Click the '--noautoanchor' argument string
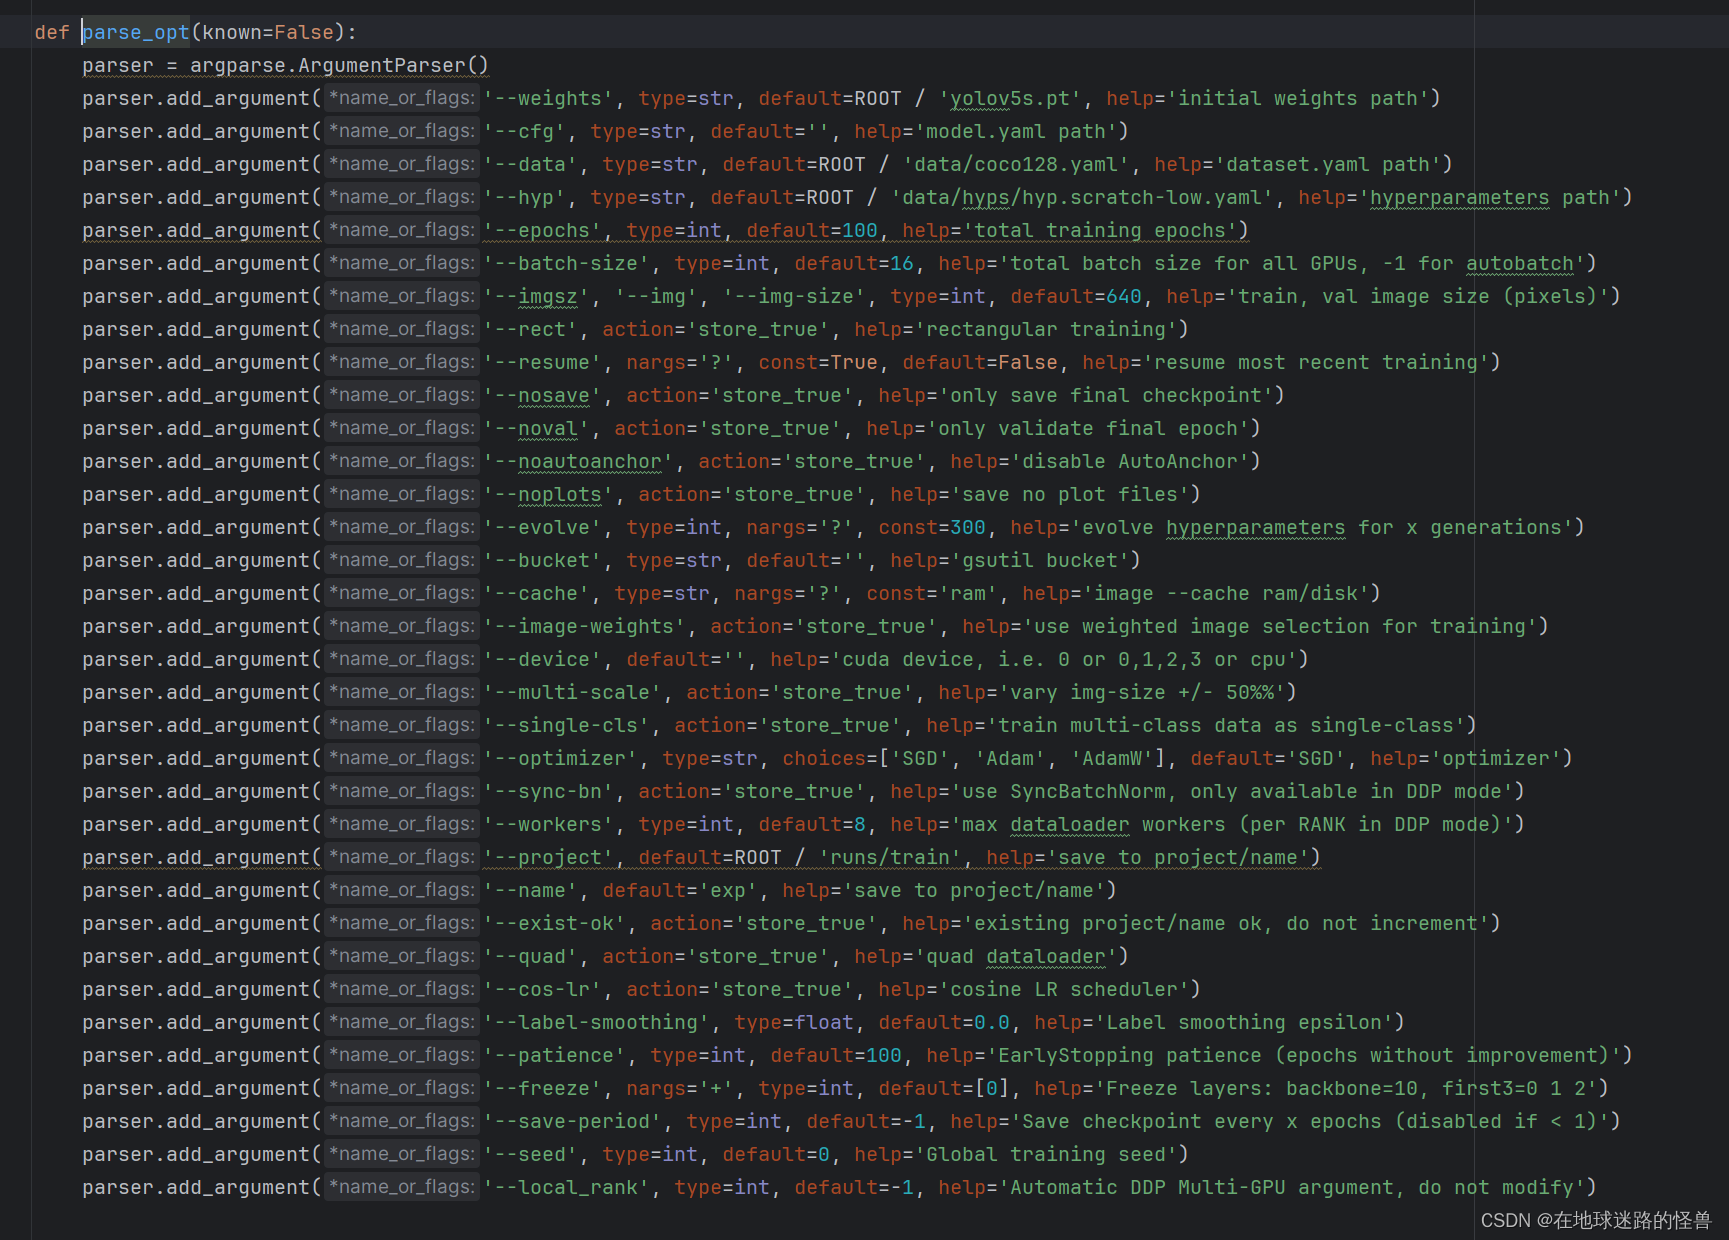This screenshot has height=1240, width=1729. [579, 461]
